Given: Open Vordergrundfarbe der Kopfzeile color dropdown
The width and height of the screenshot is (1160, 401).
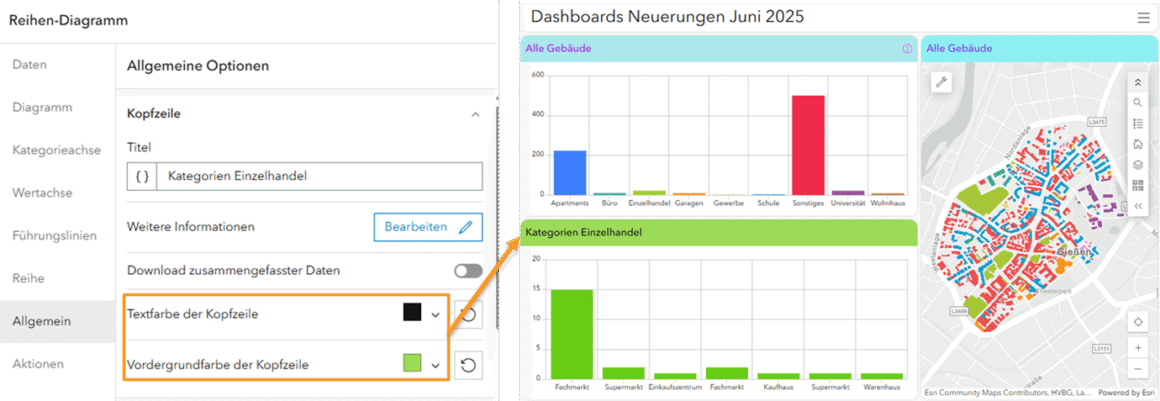Looking at the screenshot, I should [436, 365].
